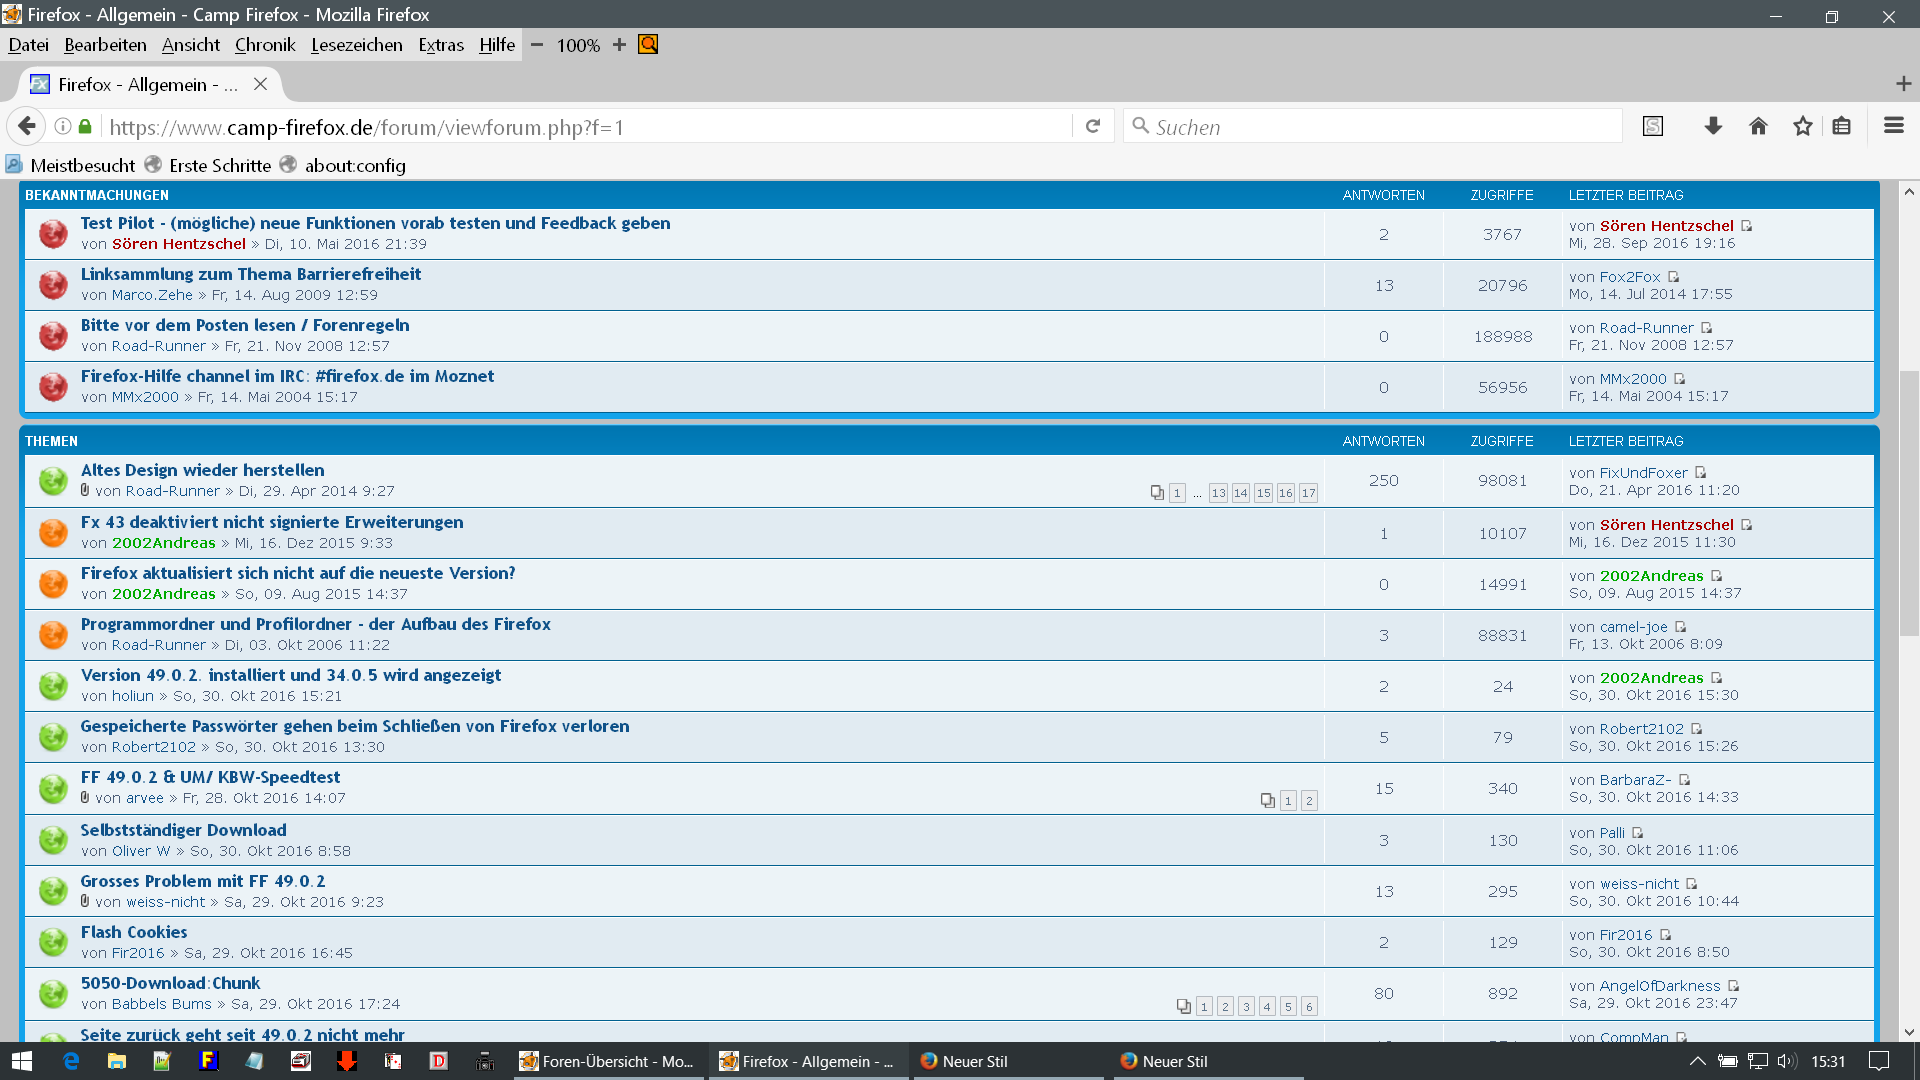The width and height of the screenshot is (1920, 1080).
Task: Click the zoom-out minus icon
Action: (x=537, y=45)
